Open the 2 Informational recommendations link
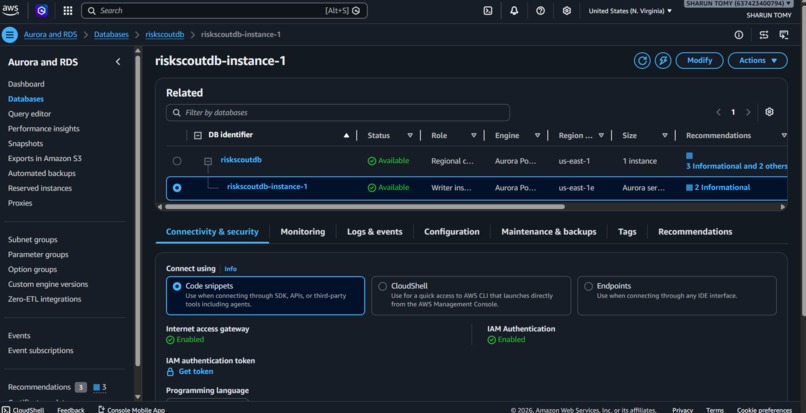The height and width of the screenshot is (413, 806). pyautogui.click(x=722, y=188)
